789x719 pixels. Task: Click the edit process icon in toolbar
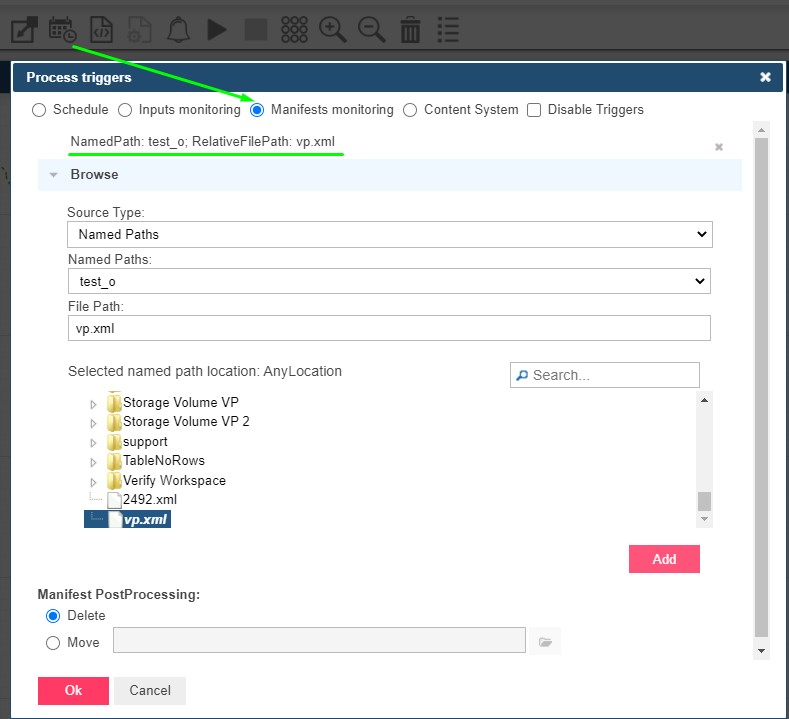point(24,28)
